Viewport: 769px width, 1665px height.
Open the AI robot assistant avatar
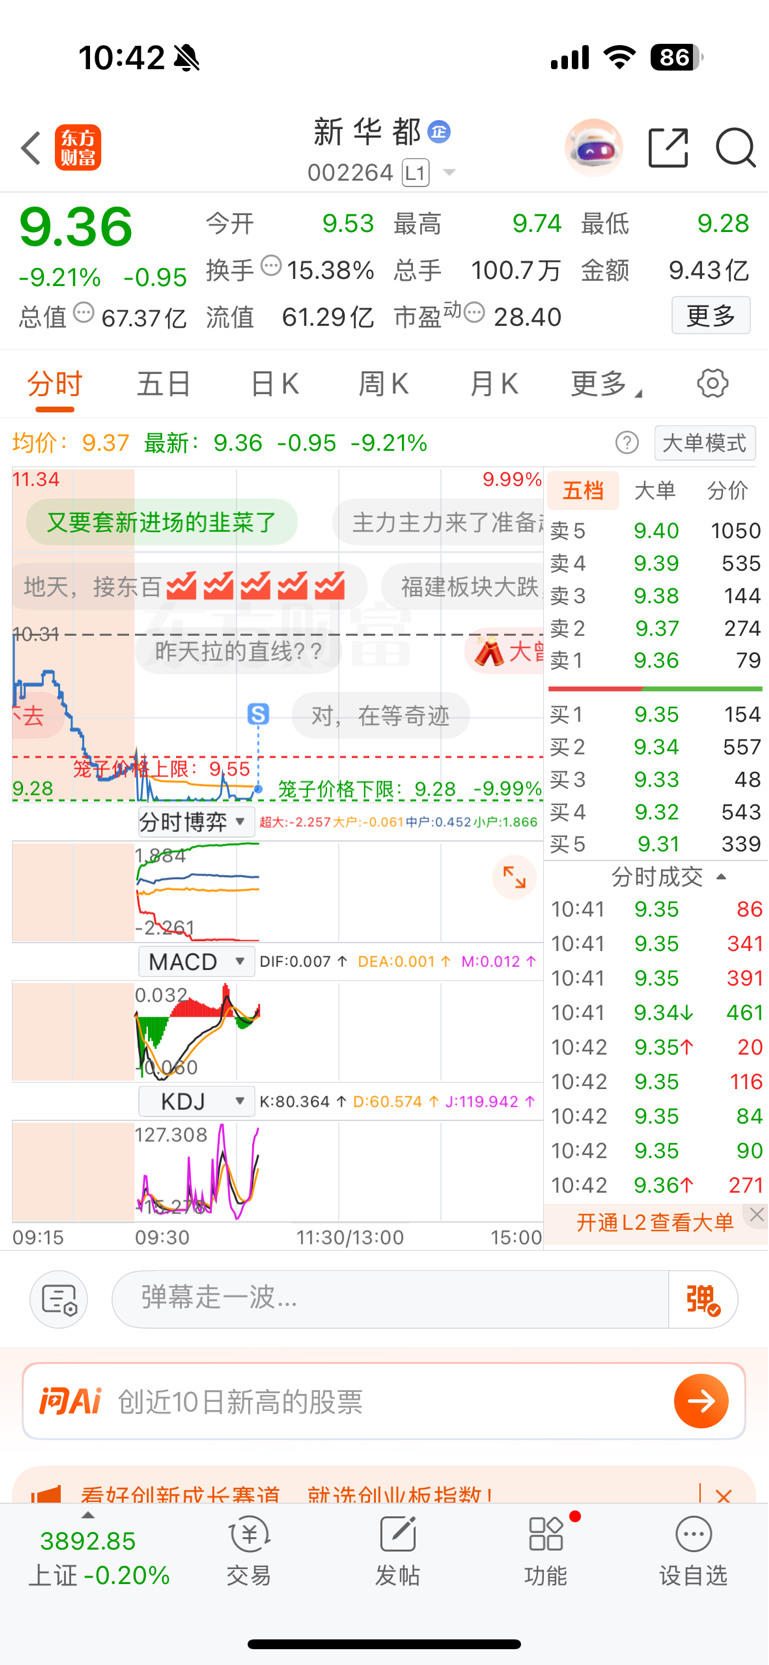tap(594, 148)
